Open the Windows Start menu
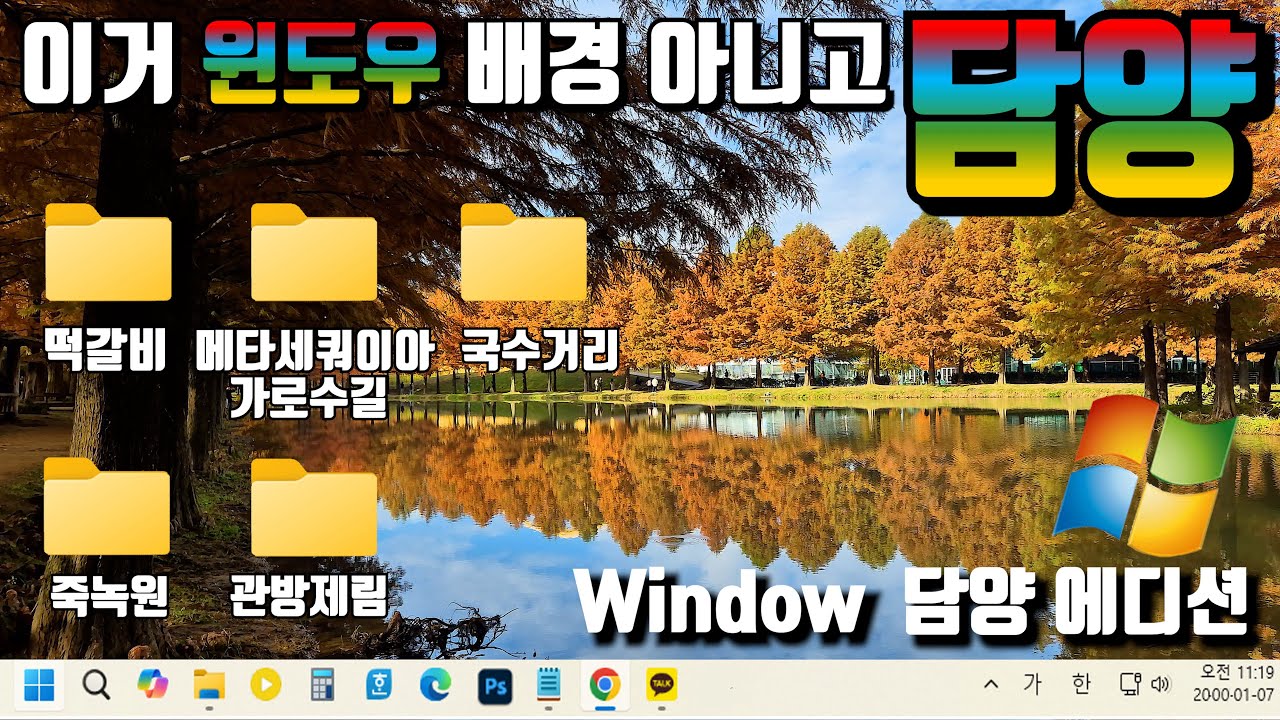This screenshot has height=720, width=1280. [x=40, y=686]
